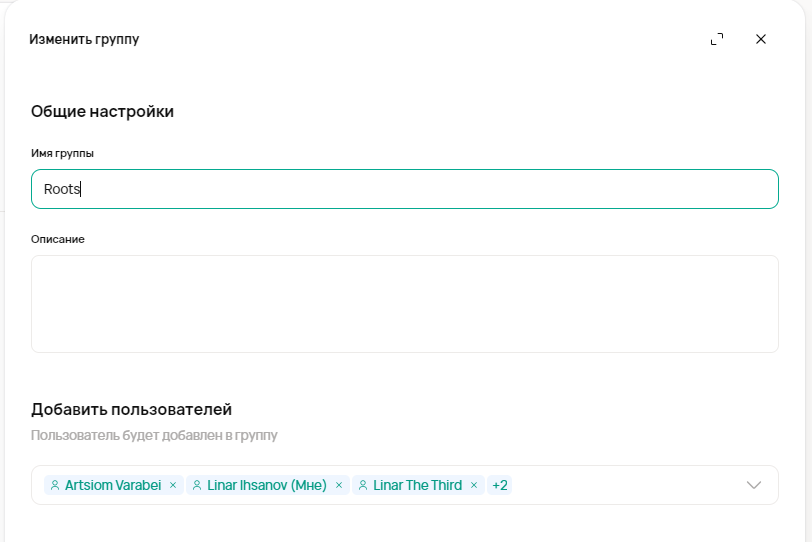Click the Добавить пользователей heading
Screen dimensions: 812x542
[131, 409]
